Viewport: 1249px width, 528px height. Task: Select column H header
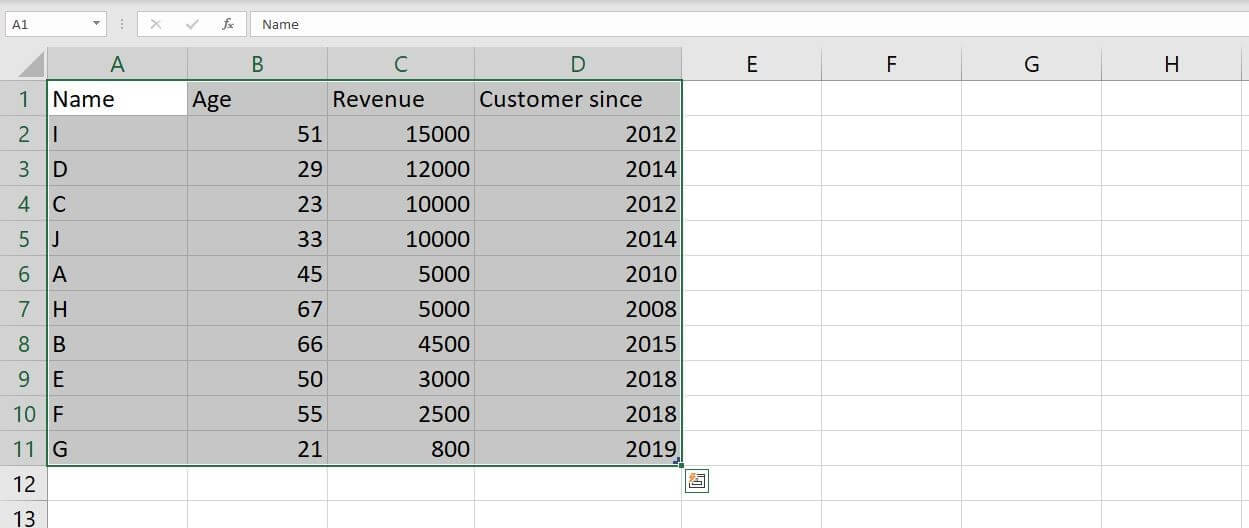pos(1171,65)
